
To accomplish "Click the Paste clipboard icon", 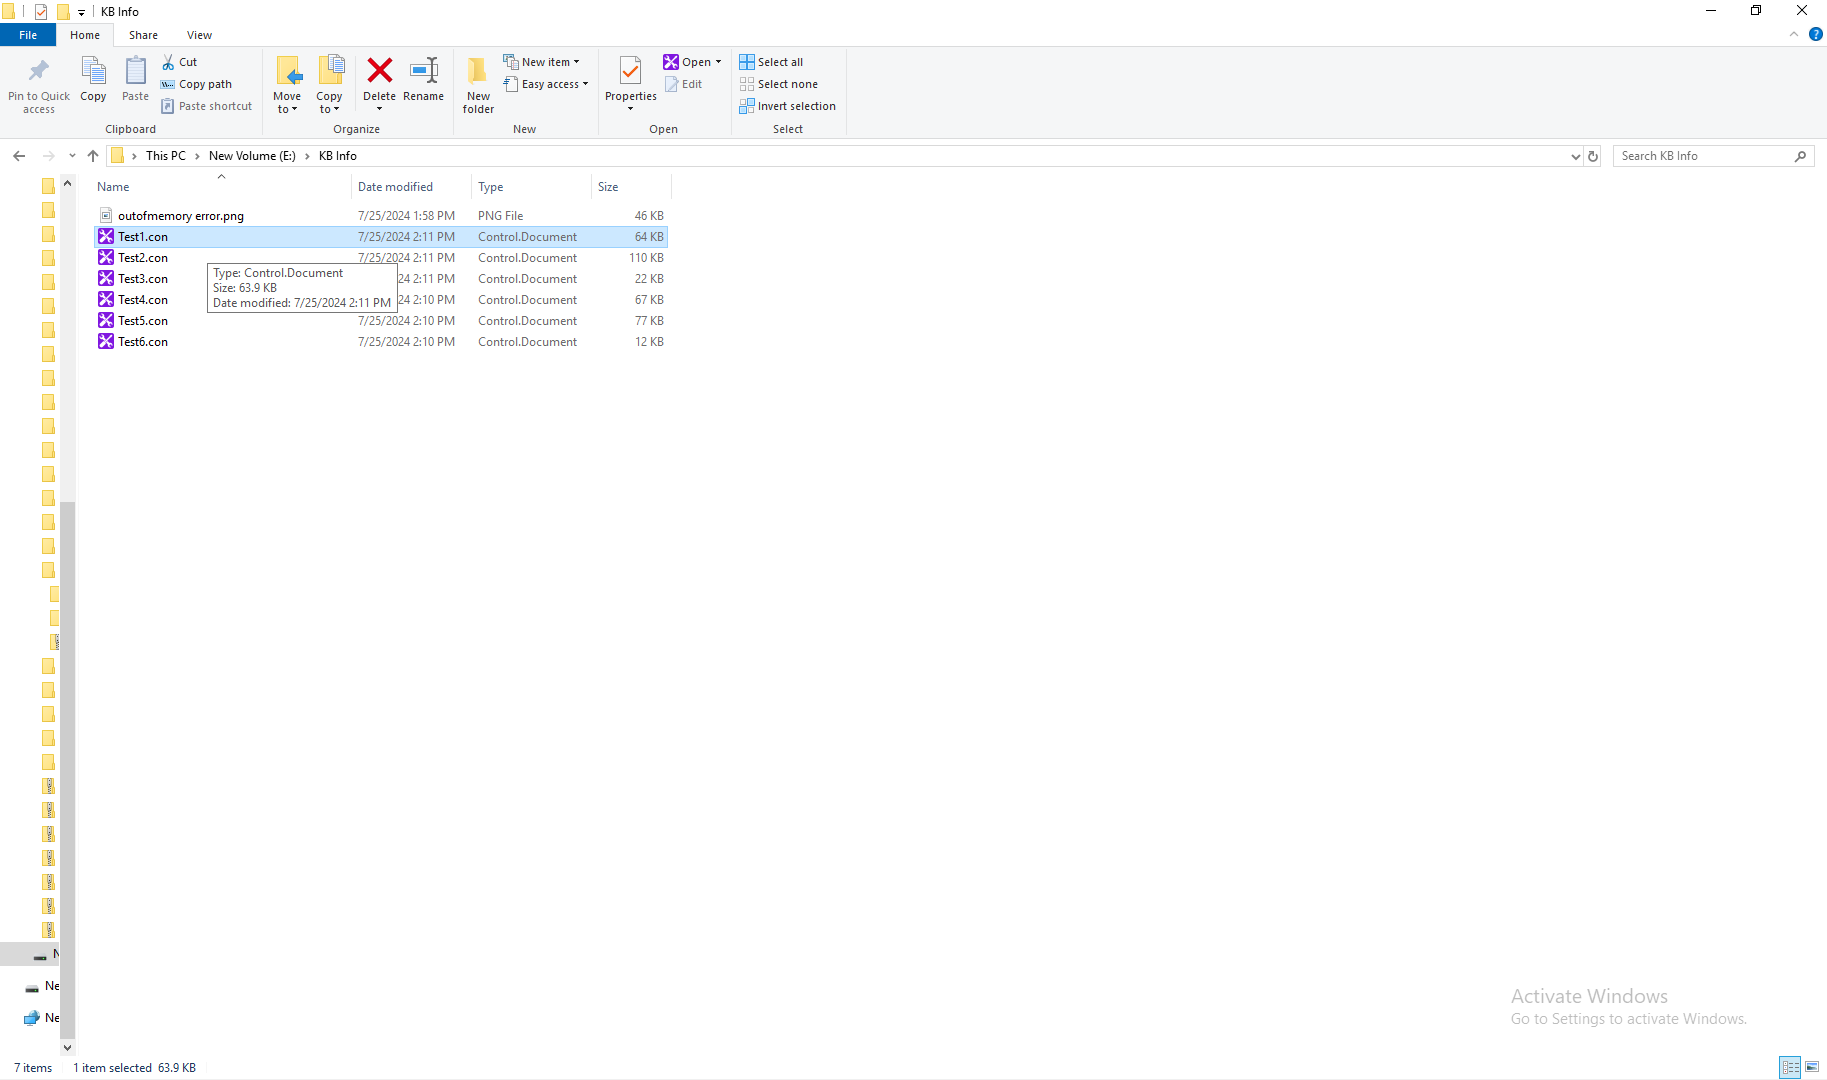I will click(135, 71).
